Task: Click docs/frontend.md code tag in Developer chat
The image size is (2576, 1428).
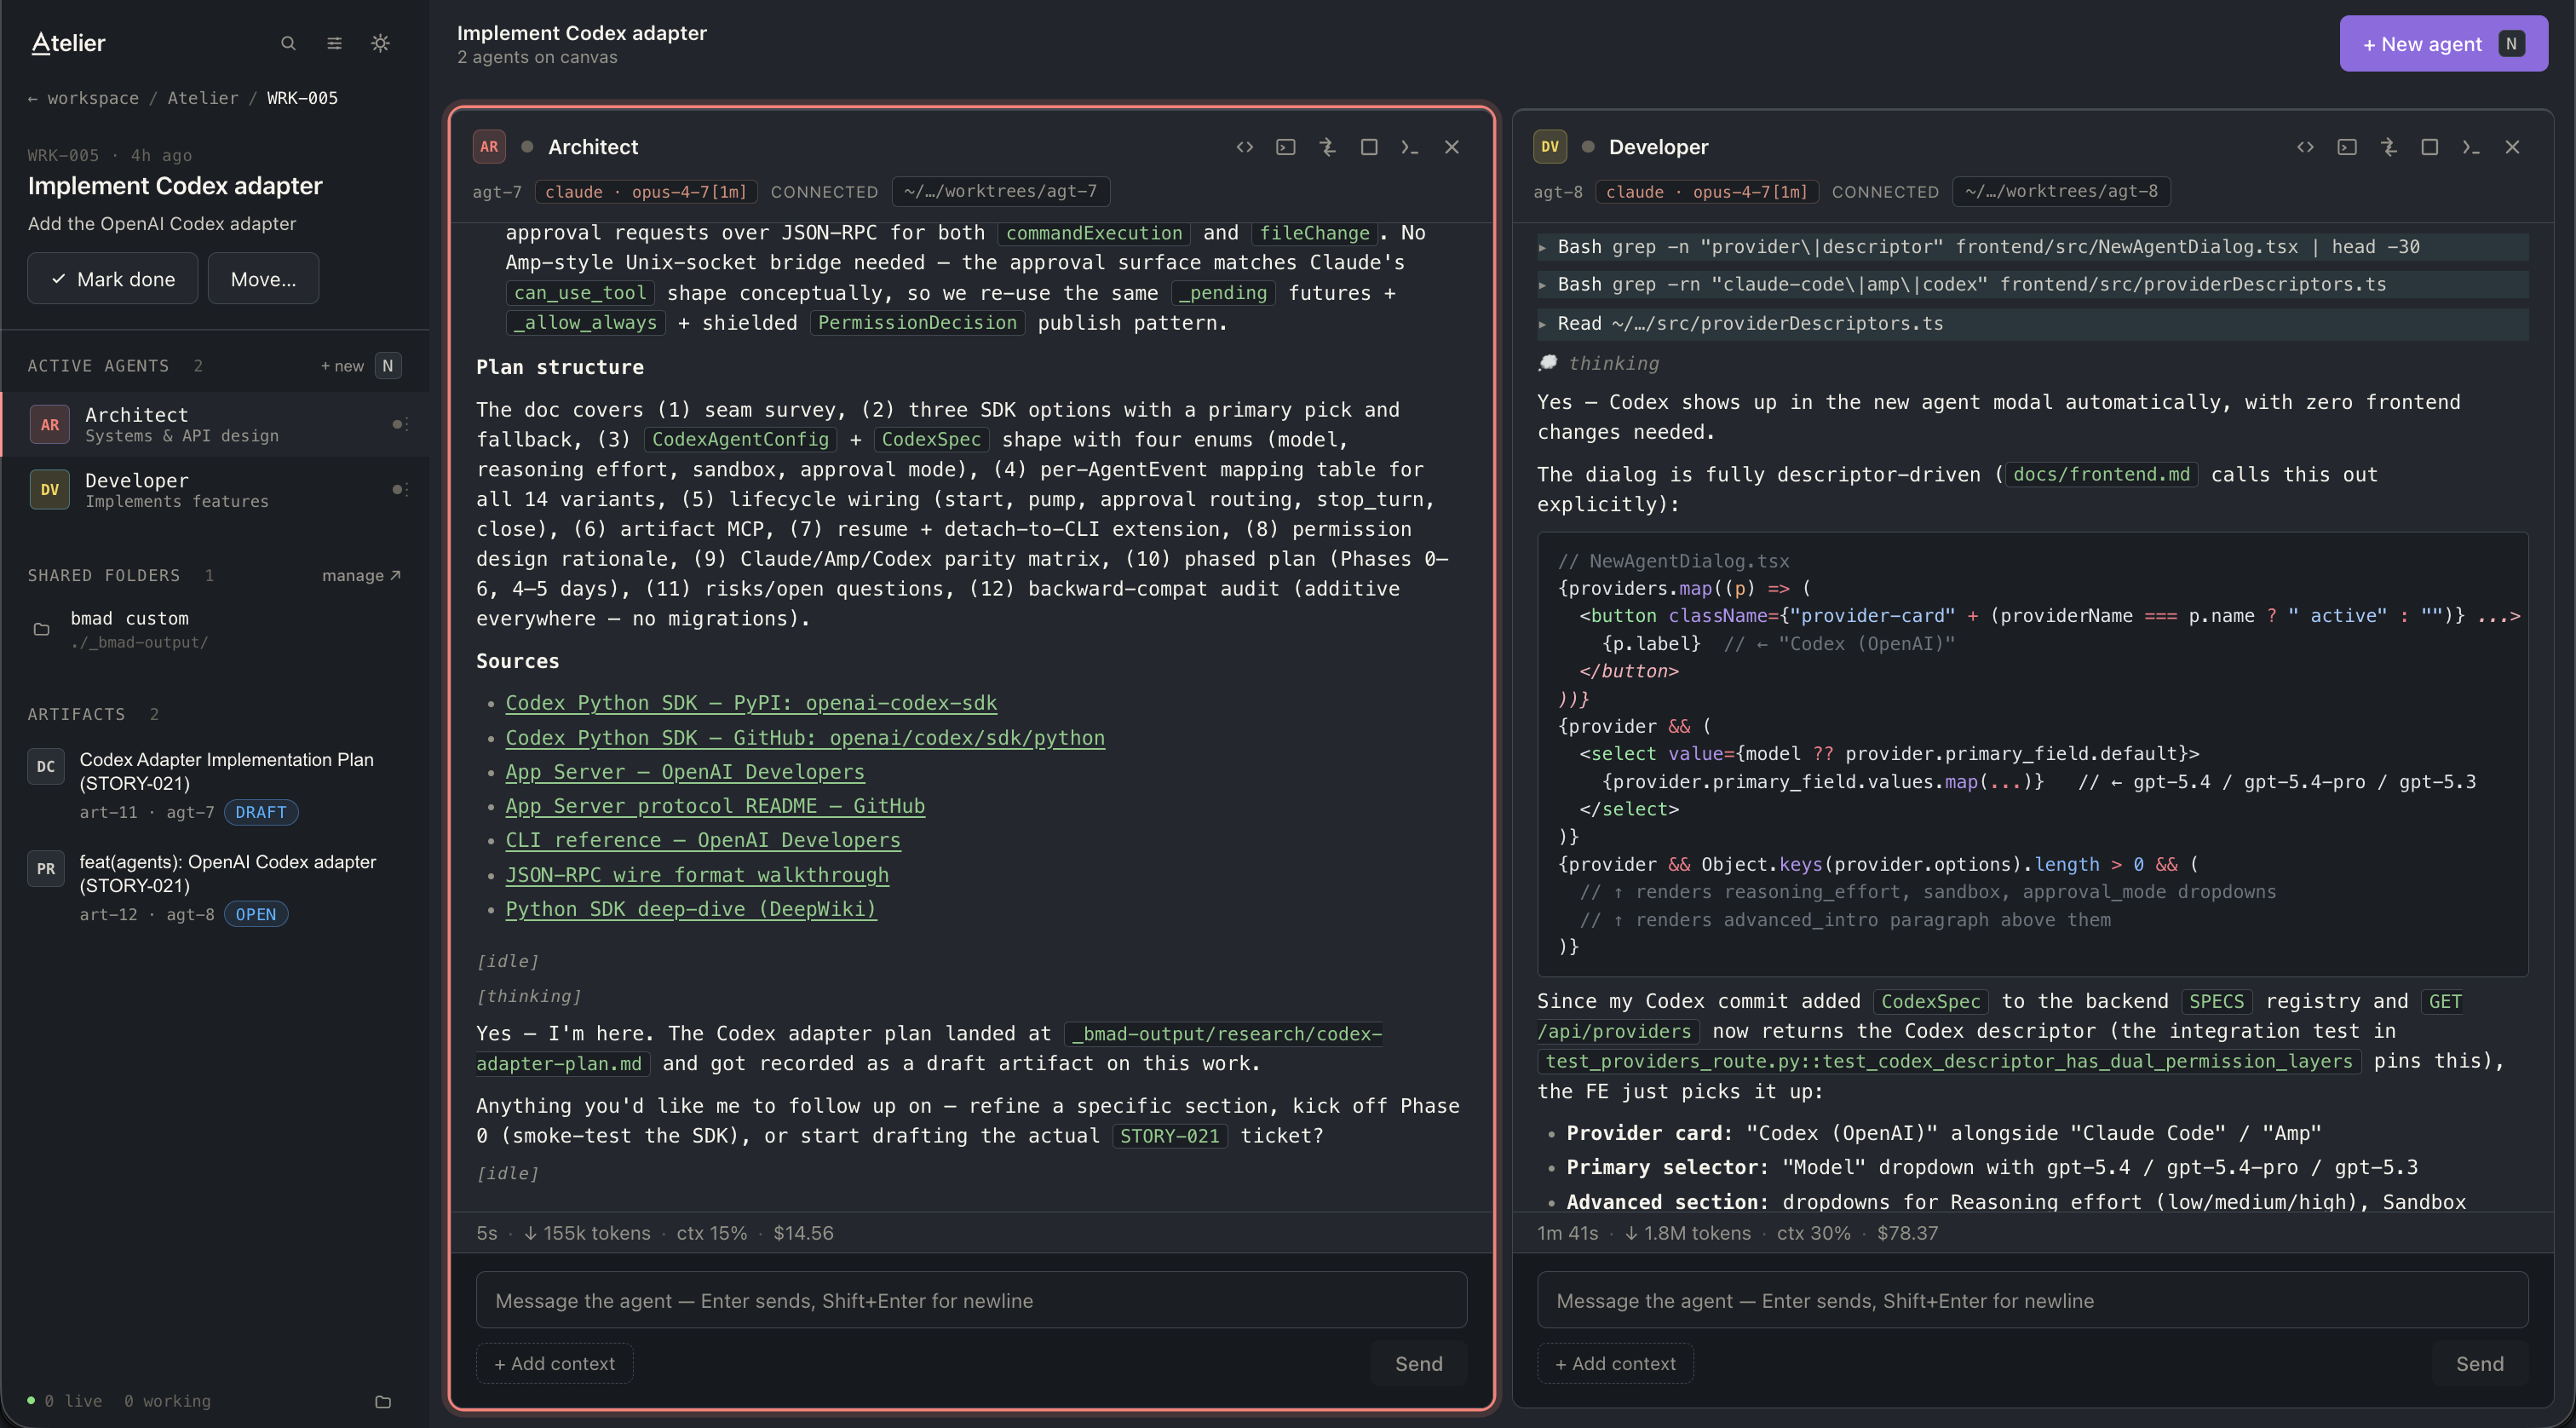Action: click(x=2101, y=474)
